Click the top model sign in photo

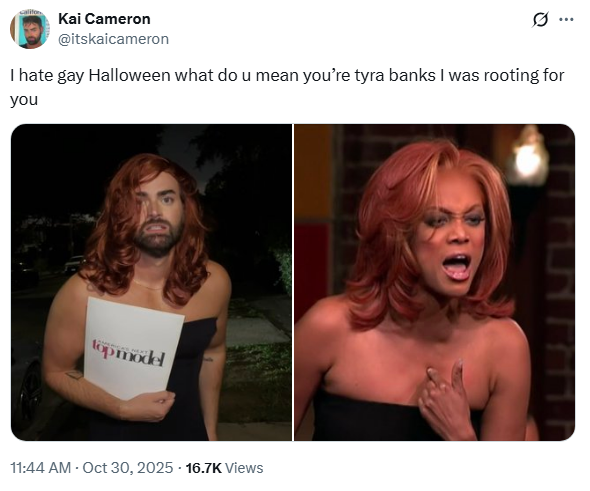pos(132,348)
